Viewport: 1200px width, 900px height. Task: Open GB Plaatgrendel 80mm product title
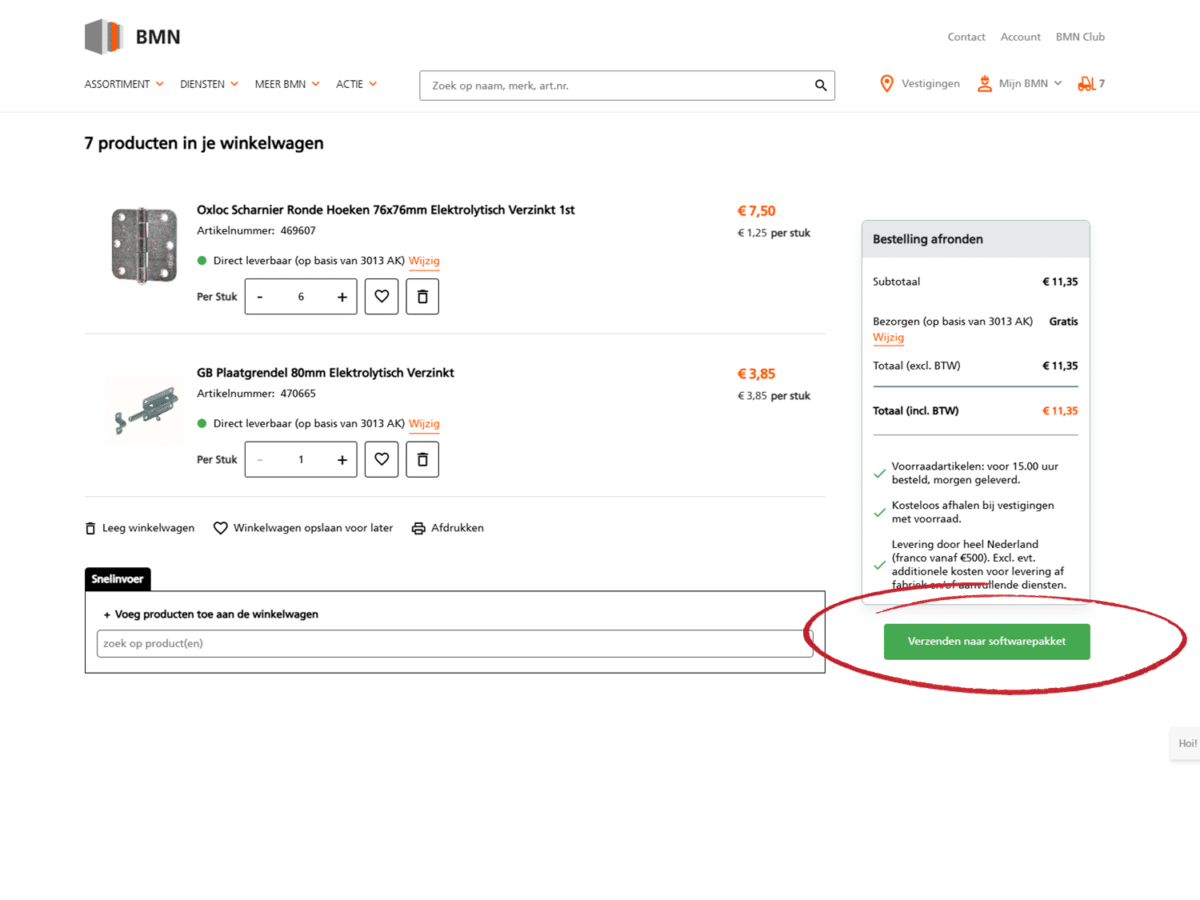pyautogui.click(x=326, y=373)
